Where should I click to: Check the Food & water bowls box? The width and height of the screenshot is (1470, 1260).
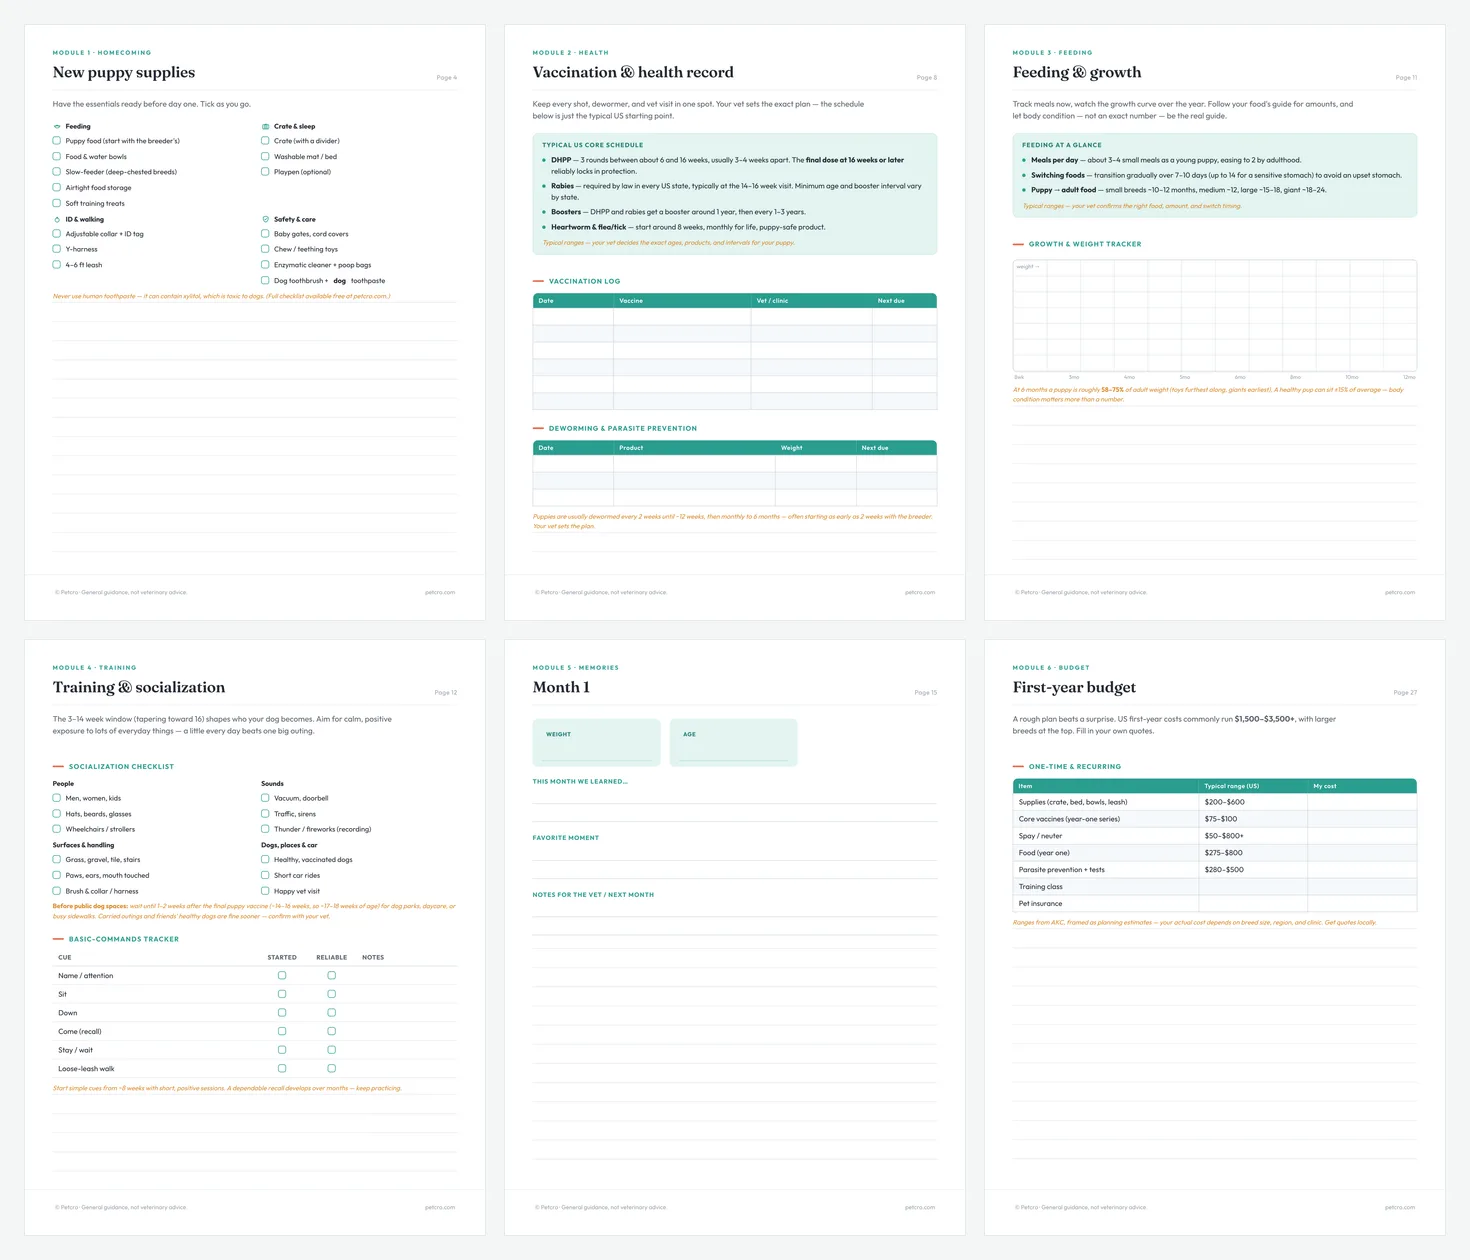point(57,157)
